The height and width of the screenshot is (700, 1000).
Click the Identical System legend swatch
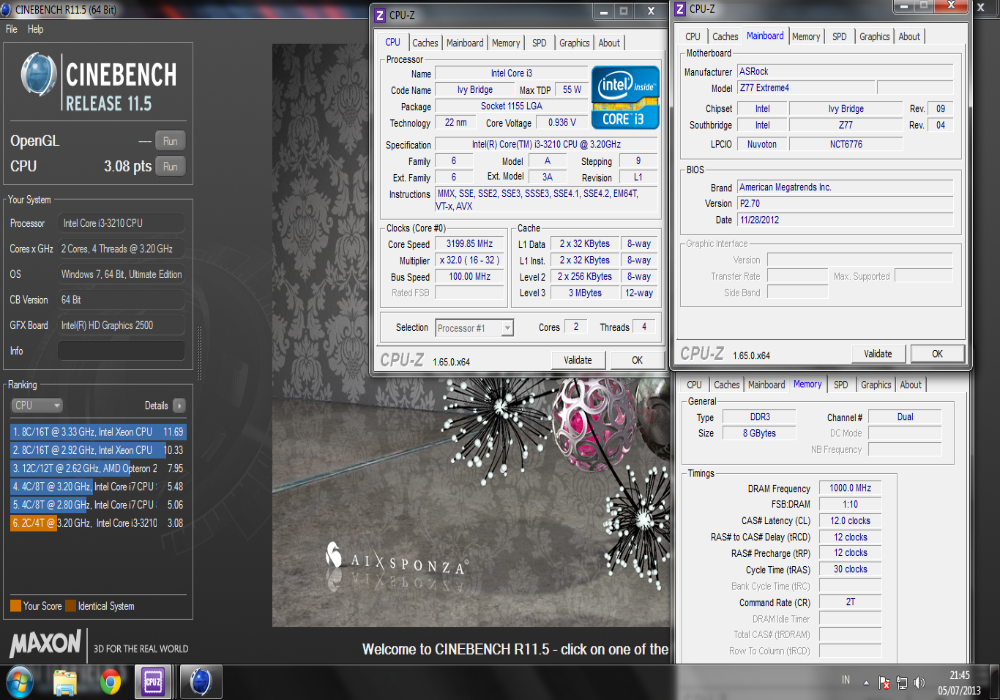(70, 606)
